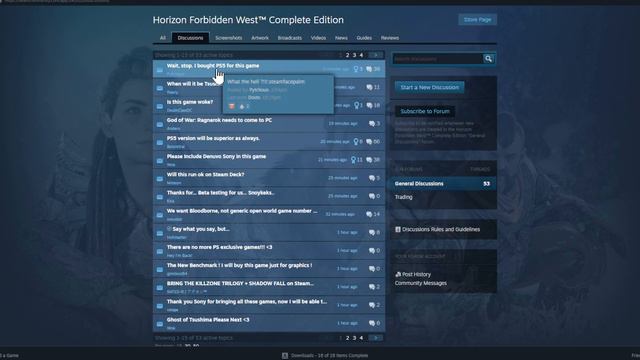This screenshot has width=640, height=360.
Task: Open the Guides tab
Action: (364, 38)
